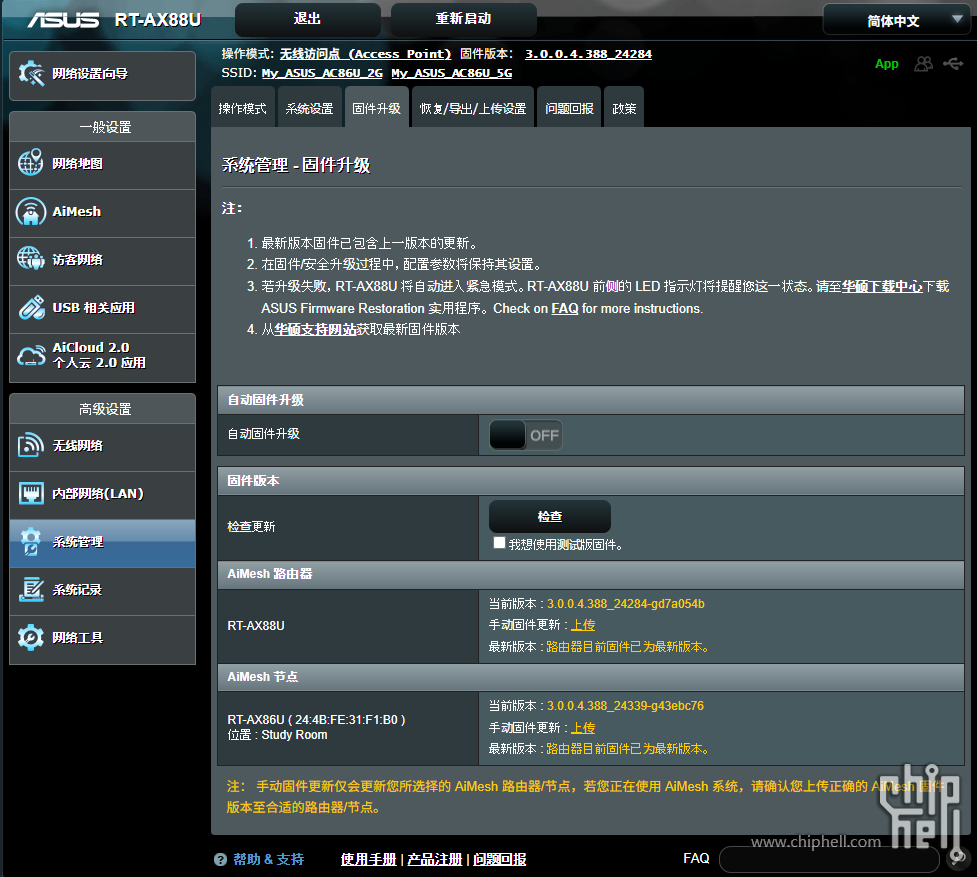Image resolution: width=977 pixels, height=877 pixels.
Task: Click RT-AX86U node MAC address text
Action: tap(350, 719)
